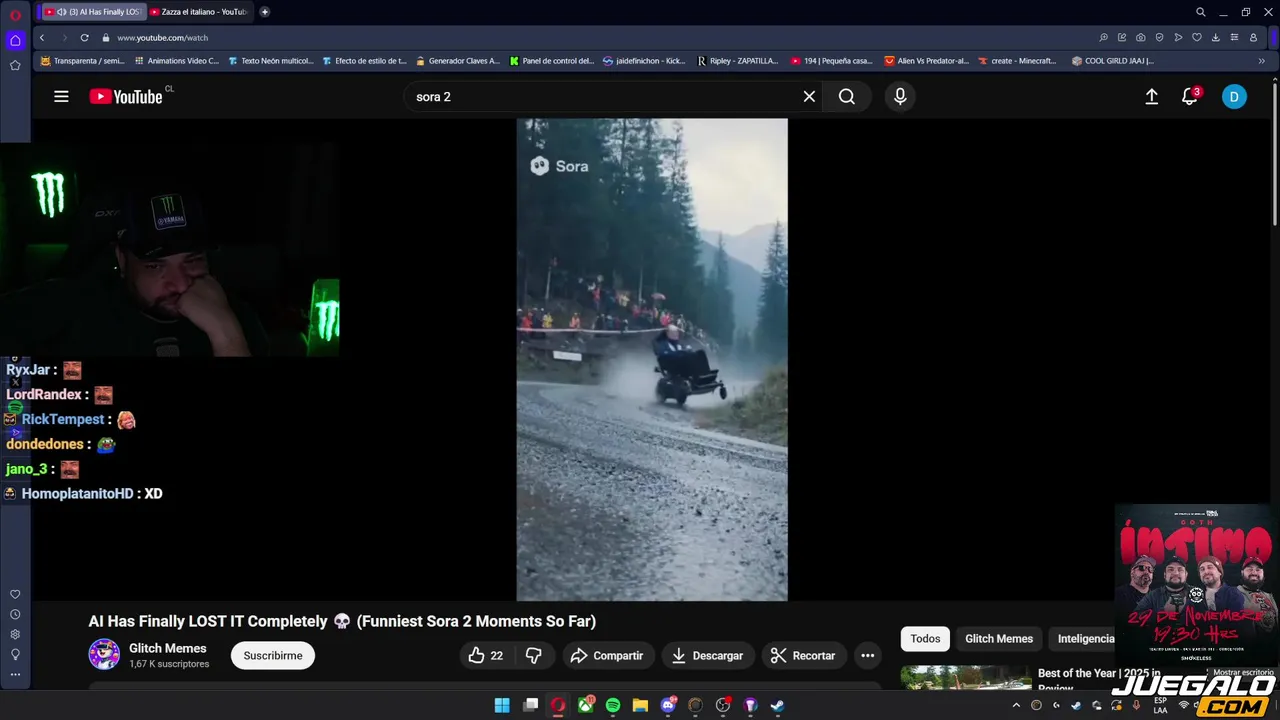This screenshot has width=1280, height=720.
Task: Open the 'Generador Claves A...' bookmark
Action: point(457,61)
